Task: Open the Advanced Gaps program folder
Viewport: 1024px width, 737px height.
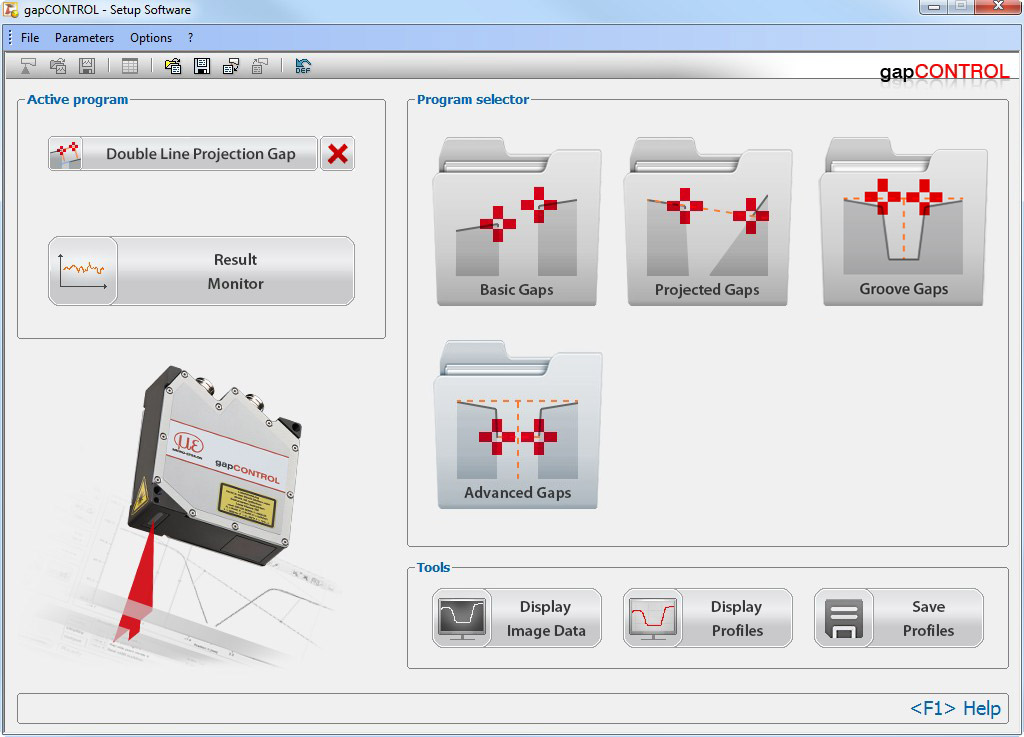Action: pyautogui.click(x=518, y=424)
